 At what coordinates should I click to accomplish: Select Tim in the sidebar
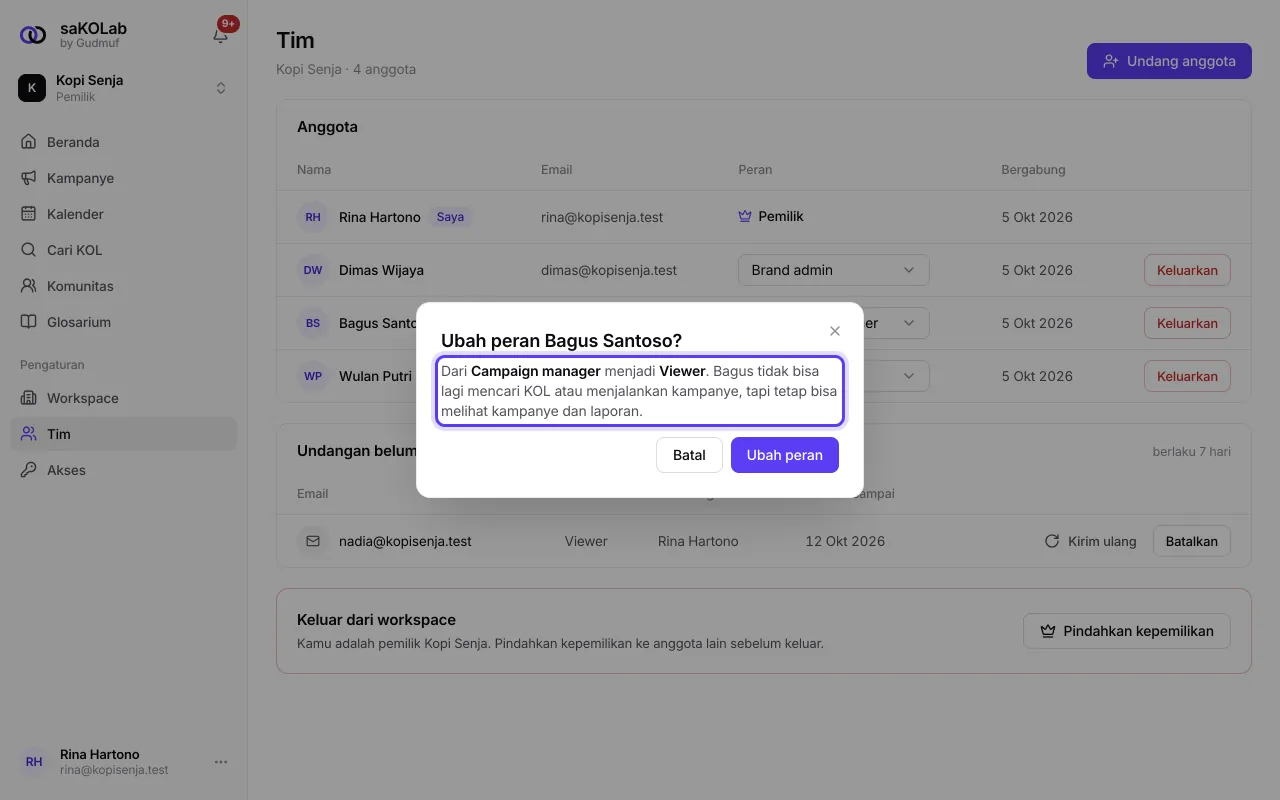pyautogui.click(x=123, y=434)
